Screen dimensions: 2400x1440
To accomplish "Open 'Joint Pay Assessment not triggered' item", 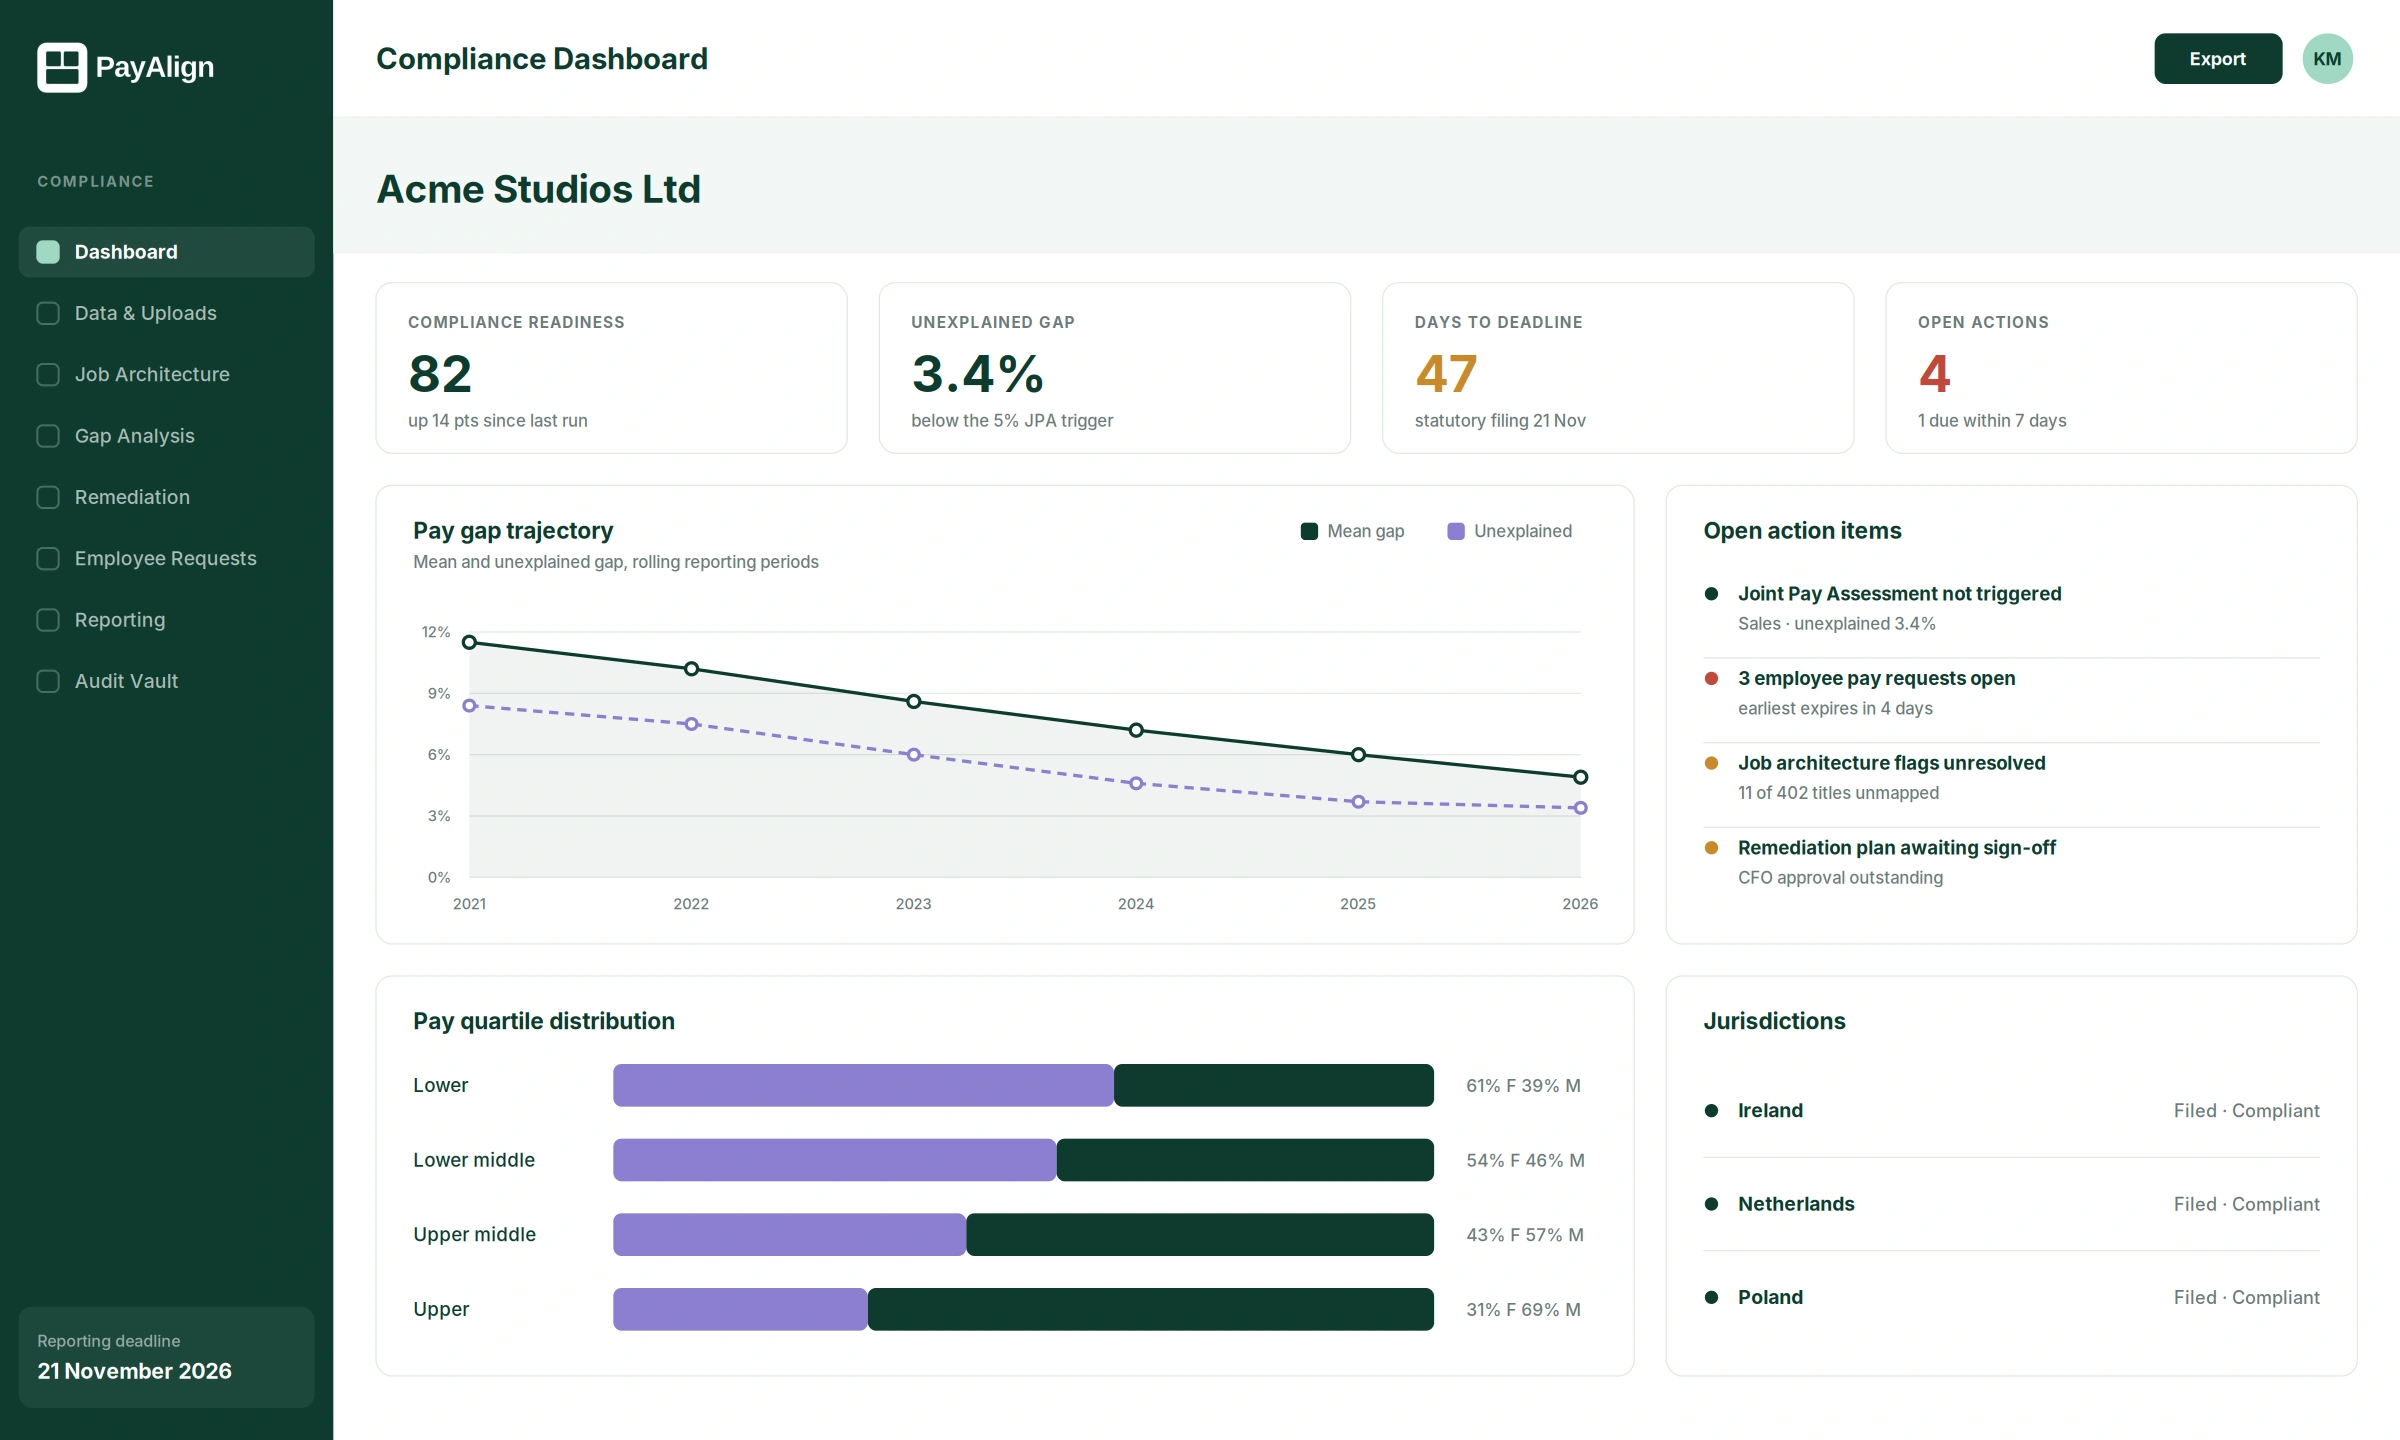I will coord(2011,608).
